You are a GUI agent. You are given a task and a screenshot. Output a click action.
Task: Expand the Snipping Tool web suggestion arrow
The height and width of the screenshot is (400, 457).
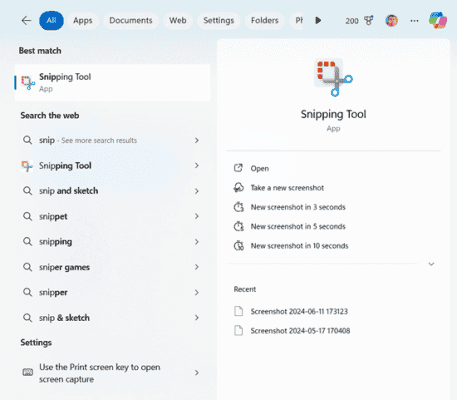coord(197,166)
